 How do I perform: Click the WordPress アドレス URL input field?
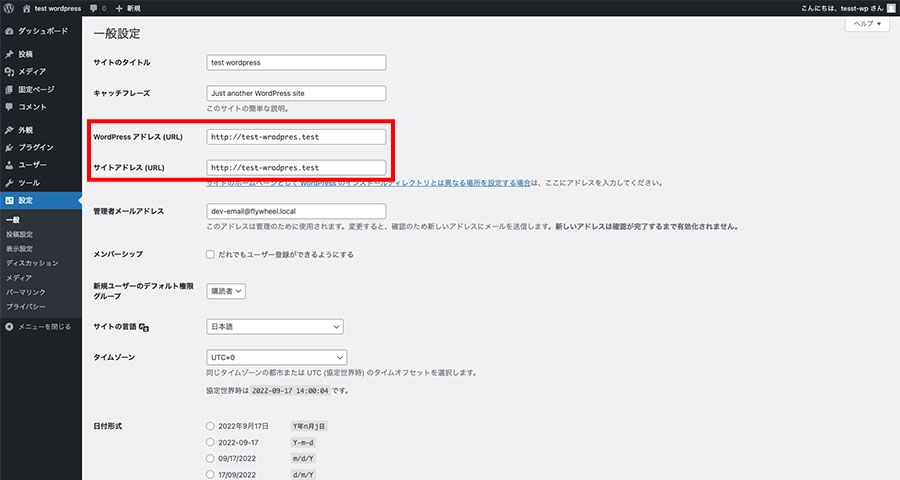click(296, 137)
